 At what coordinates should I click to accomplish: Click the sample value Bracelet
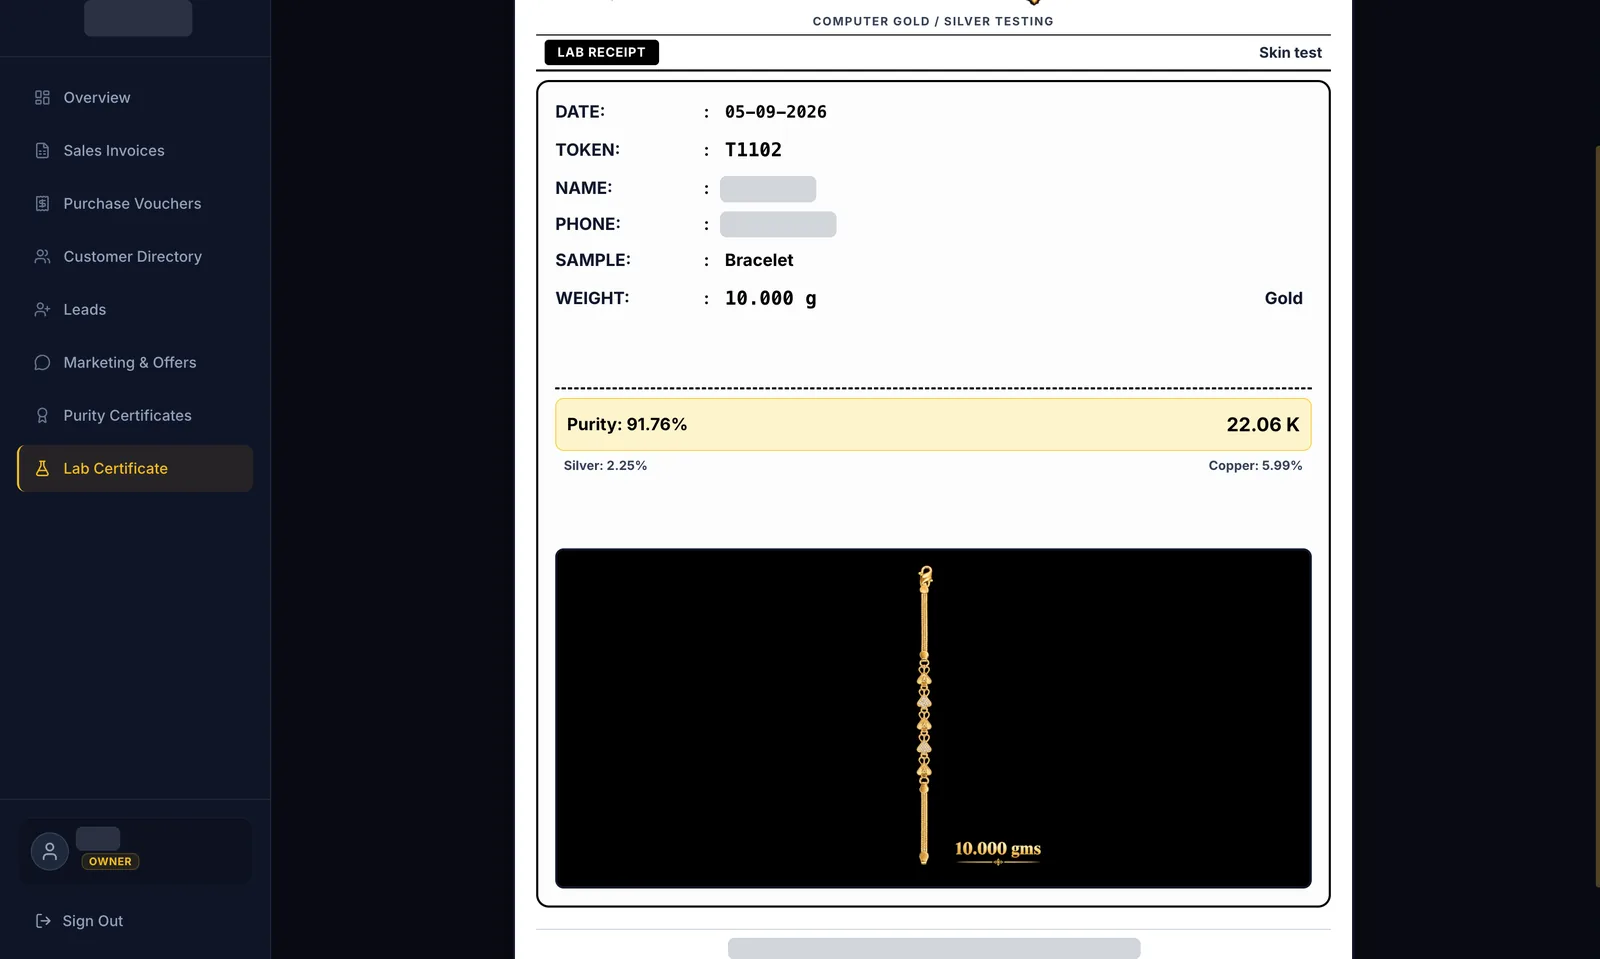(759, 260)
